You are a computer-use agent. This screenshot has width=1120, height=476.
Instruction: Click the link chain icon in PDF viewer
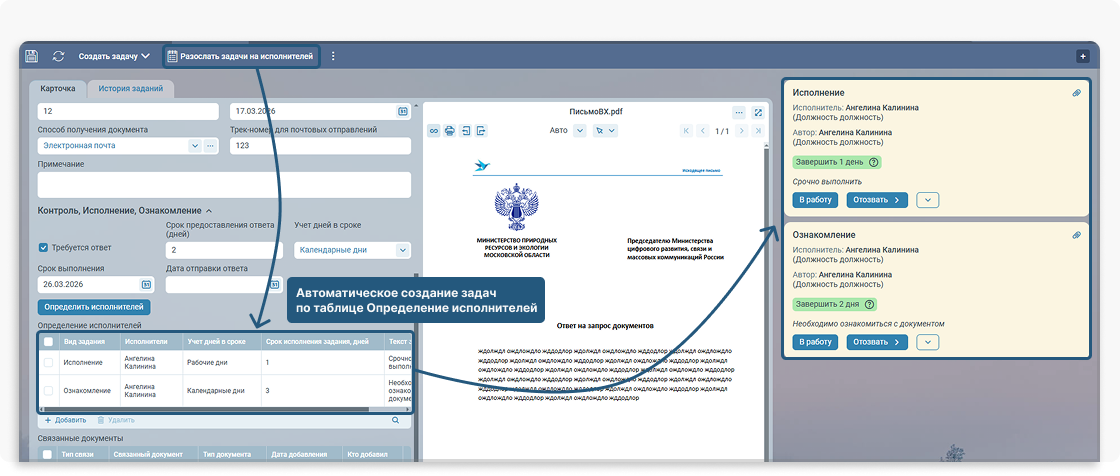[x=434, y=130]
